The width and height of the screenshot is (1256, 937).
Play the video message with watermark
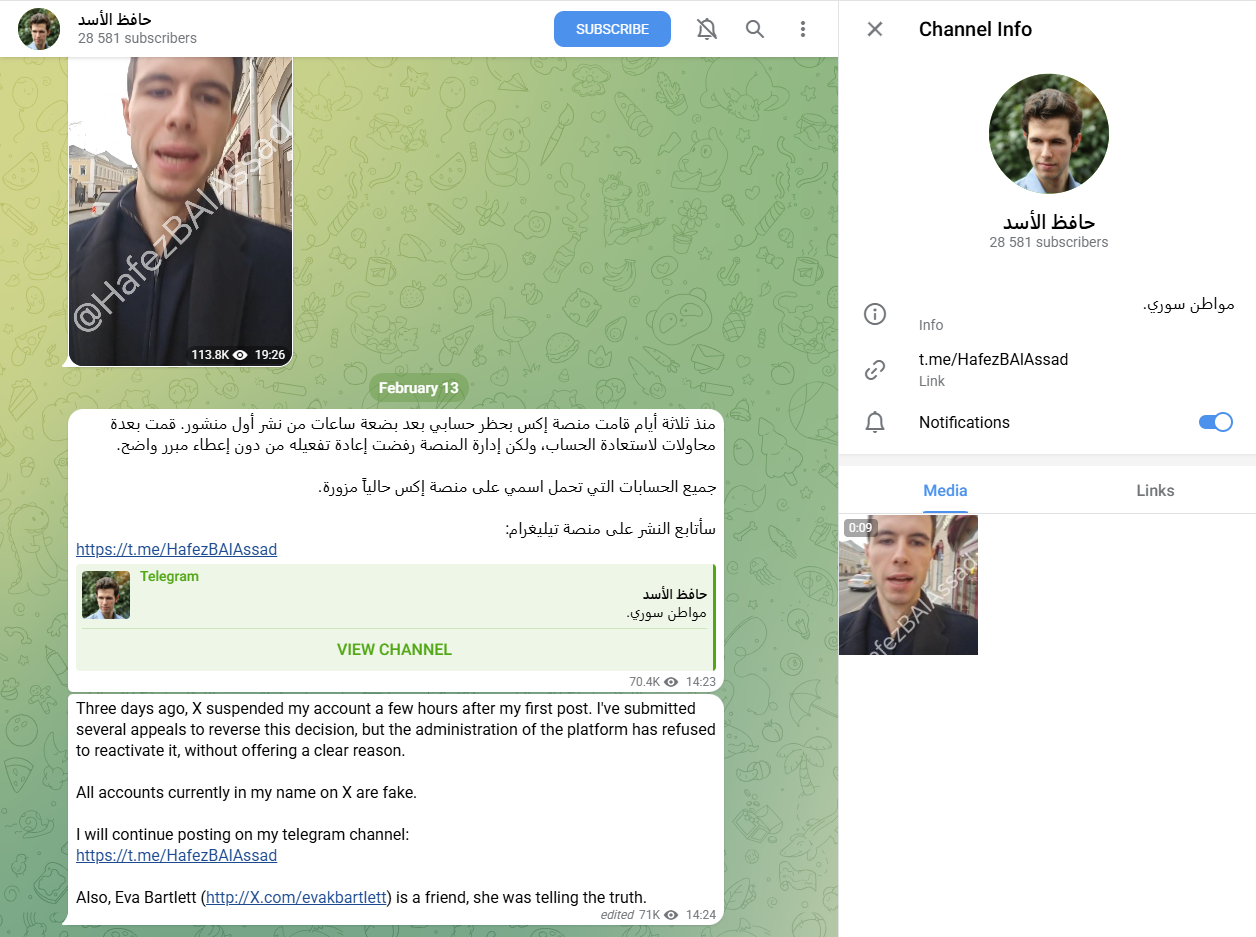pyautogui.click(x=181, y=210)
